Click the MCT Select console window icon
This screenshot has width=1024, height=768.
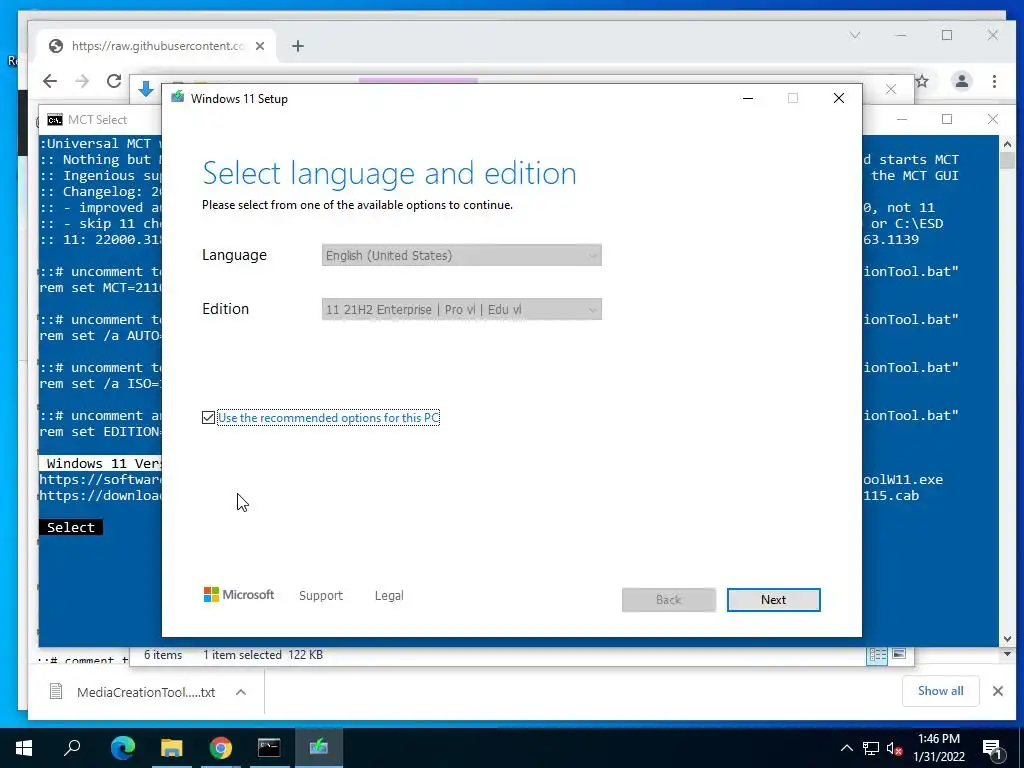tap(55, 120)
